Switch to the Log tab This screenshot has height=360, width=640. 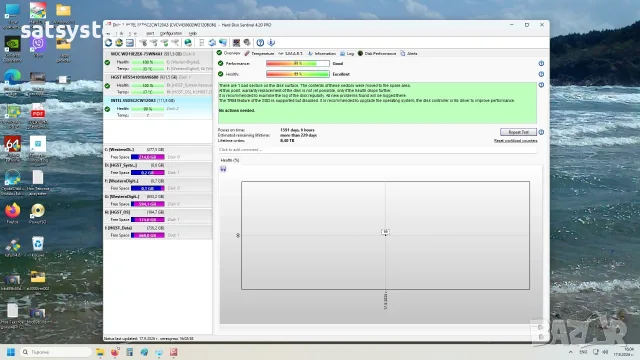tap(347, 53)
